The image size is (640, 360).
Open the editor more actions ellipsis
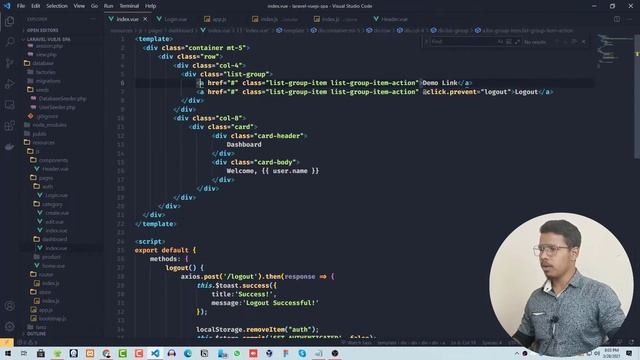click(x=630, y=19)
